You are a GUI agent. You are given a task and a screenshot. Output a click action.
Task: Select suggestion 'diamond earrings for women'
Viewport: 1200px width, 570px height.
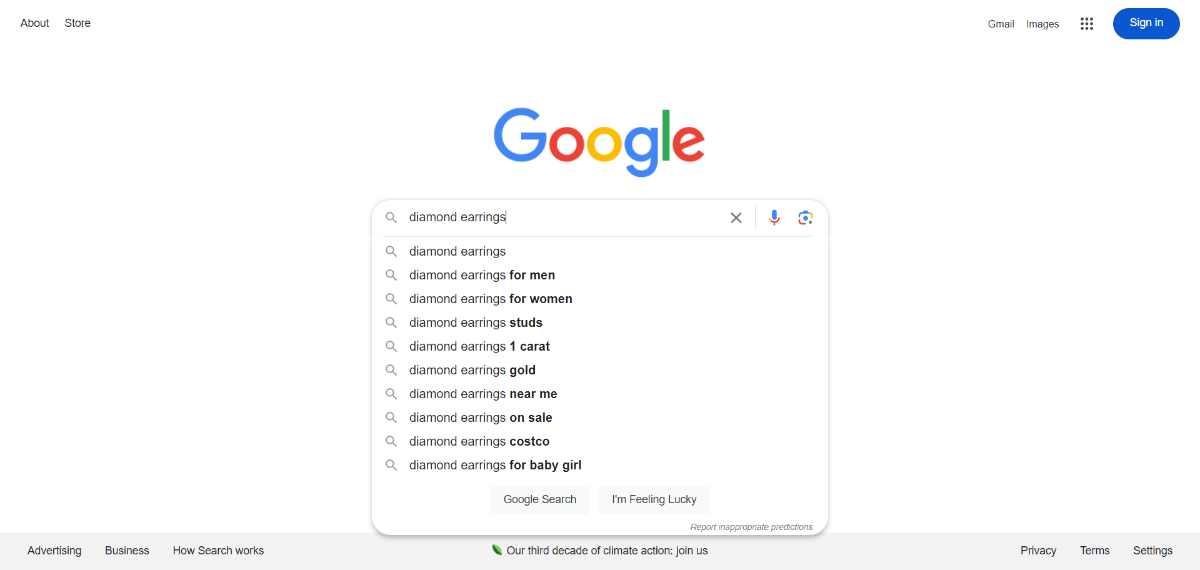pyautogui.click(x=600, y=299)
